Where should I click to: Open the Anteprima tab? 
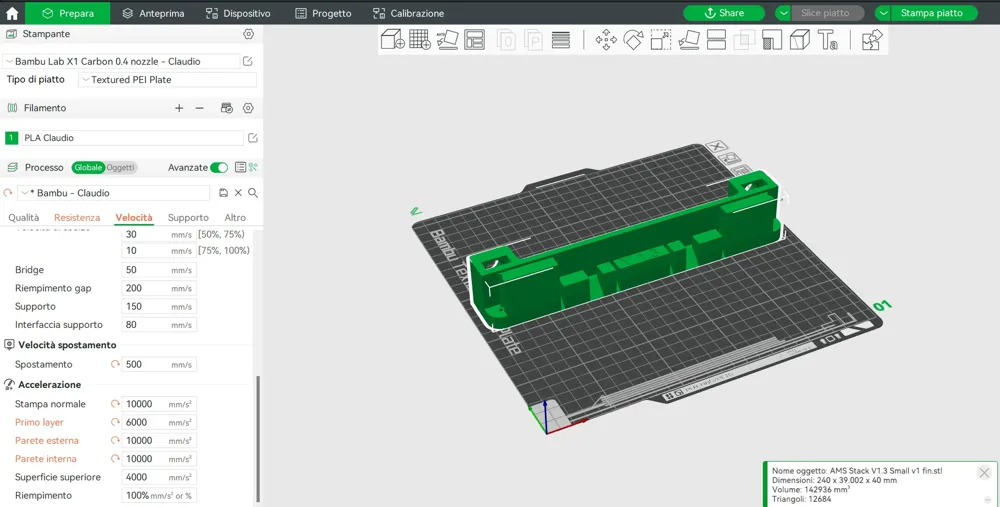click(152, 14)
